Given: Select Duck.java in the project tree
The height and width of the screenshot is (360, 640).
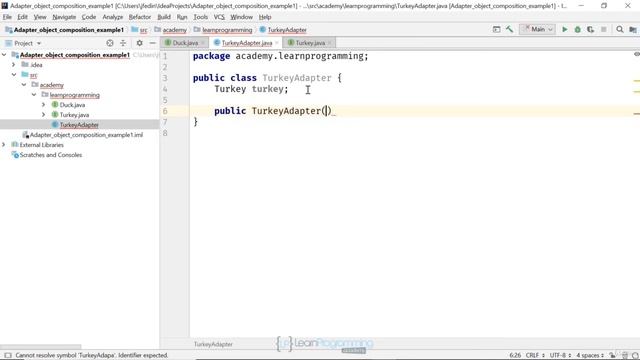Looking at the screenshot, I should pyautogui.click(x=72, y=105).
